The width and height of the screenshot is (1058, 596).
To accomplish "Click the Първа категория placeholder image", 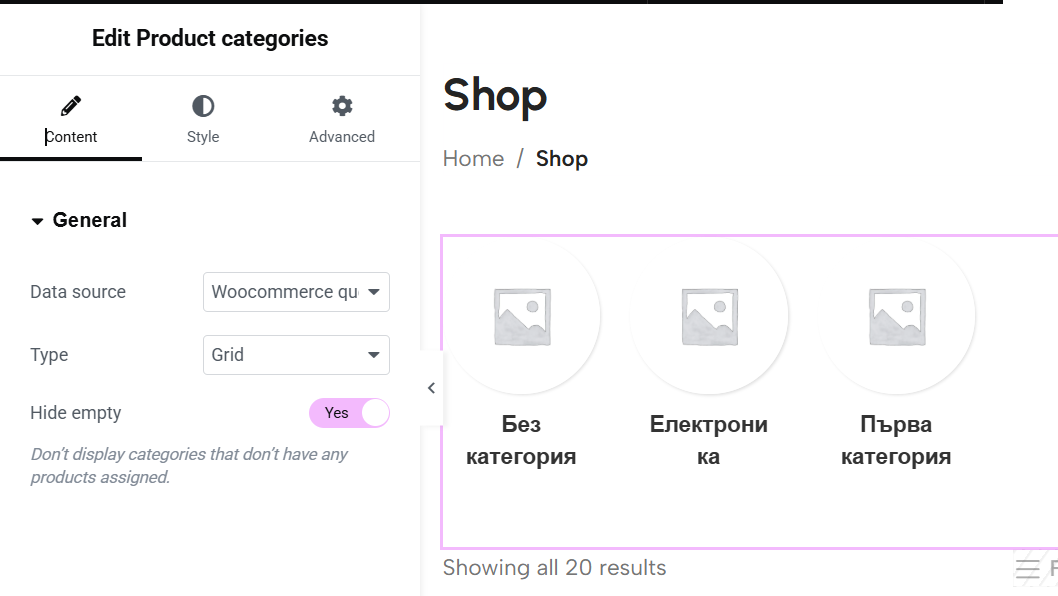I will click(897, 317).
